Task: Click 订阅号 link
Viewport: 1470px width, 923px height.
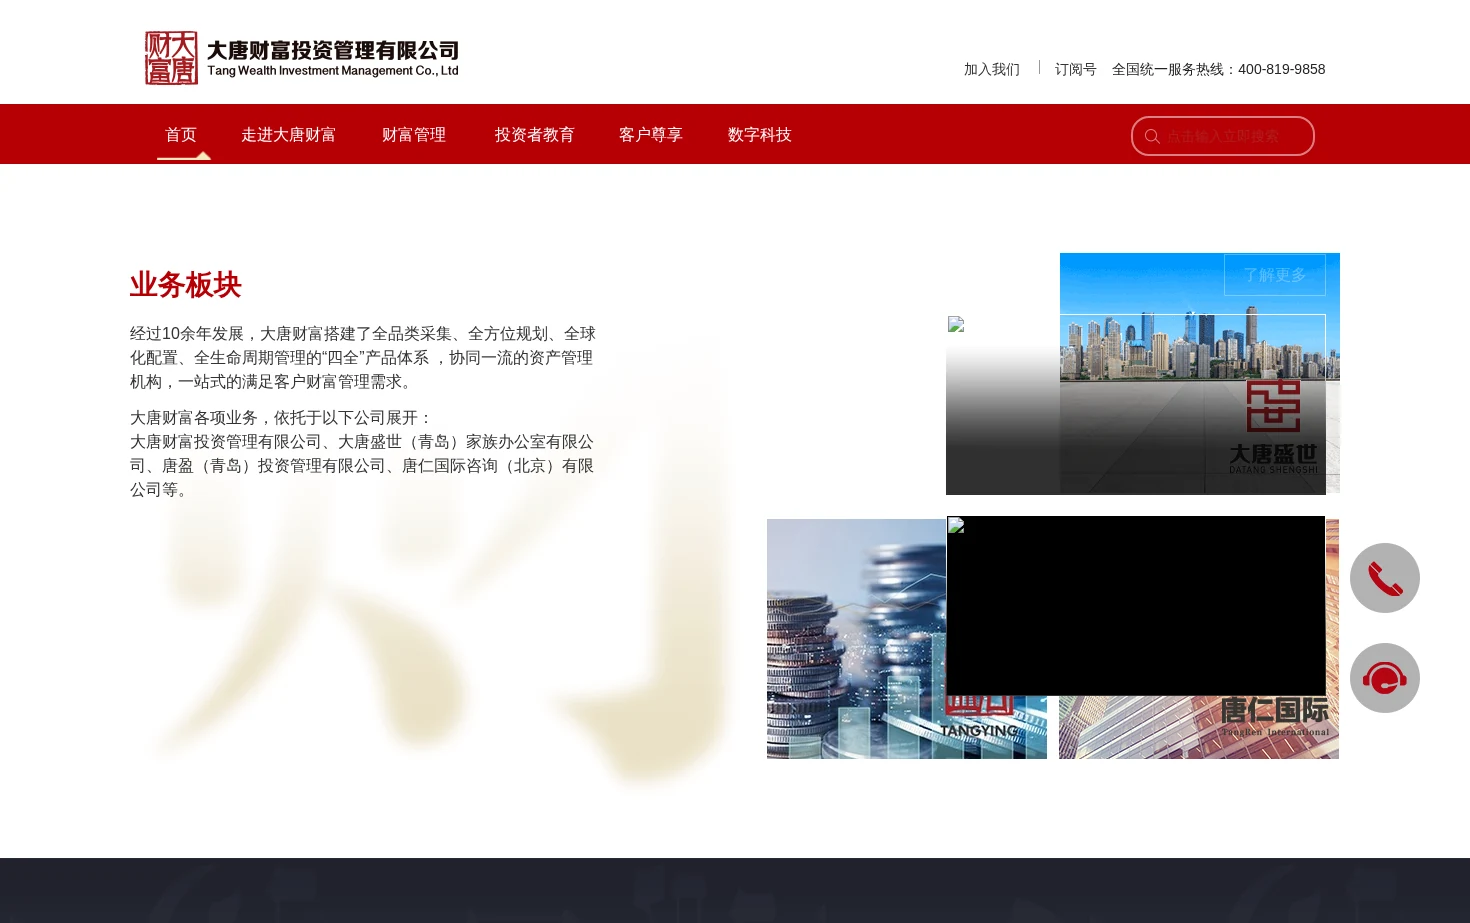Action: (x=1076, y=69)
